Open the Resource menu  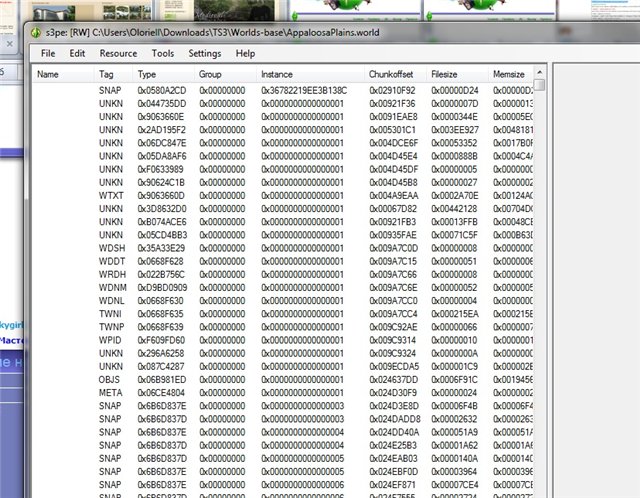pyautogui.click(x=118, y=53)
